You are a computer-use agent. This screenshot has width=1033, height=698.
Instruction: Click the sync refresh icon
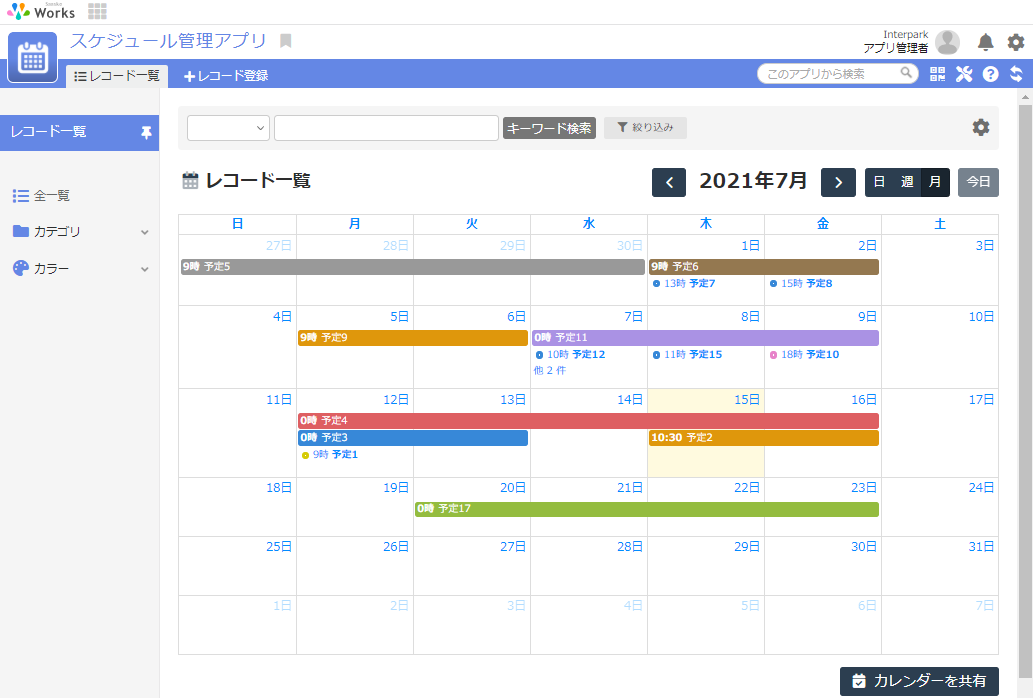pyautogui.click(x=1017, y=74)
